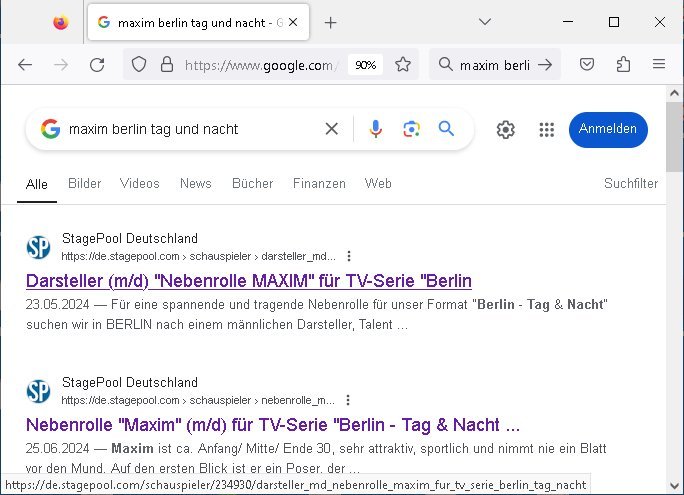Image resolution: width=684 pixels, height=495 pixels.
Task: Open the Pocket save icon
Action: (587, 65)
